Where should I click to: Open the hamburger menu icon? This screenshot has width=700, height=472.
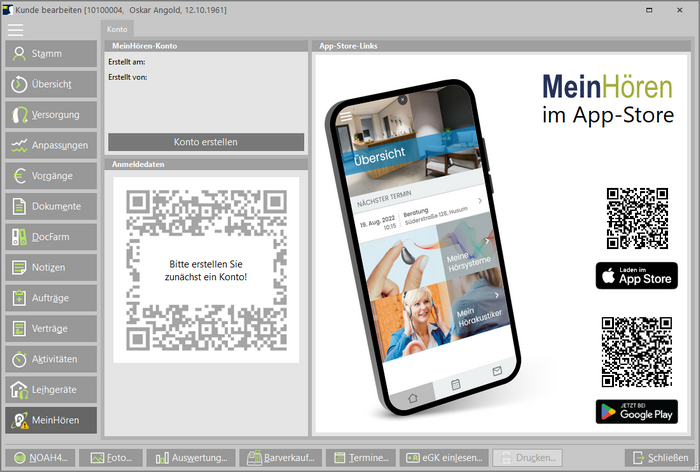pyautogui.click(x=15, y=30)
